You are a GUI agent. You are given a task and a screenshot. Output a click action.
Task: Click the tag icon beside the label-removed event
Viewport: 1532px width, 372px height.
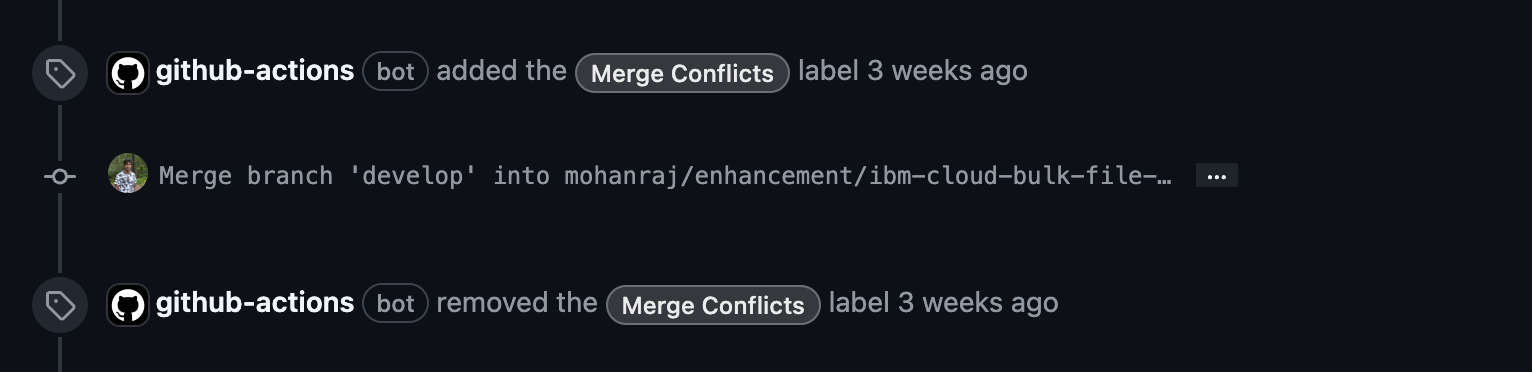pos(60,305)
